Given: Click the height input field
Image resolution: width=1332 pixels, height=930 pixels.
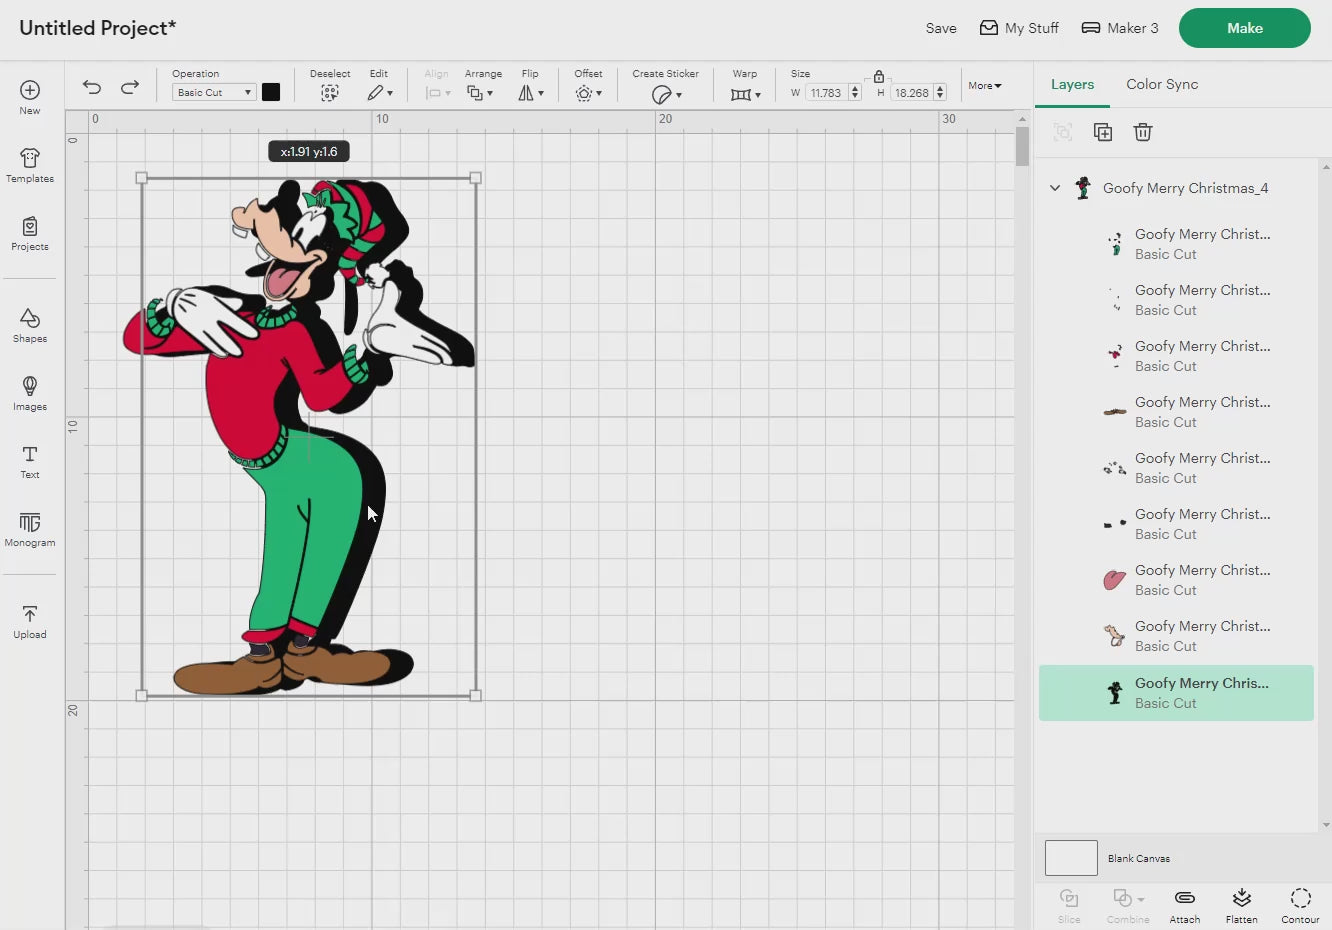Looking at the screenshot, I should tap(911, 93).
